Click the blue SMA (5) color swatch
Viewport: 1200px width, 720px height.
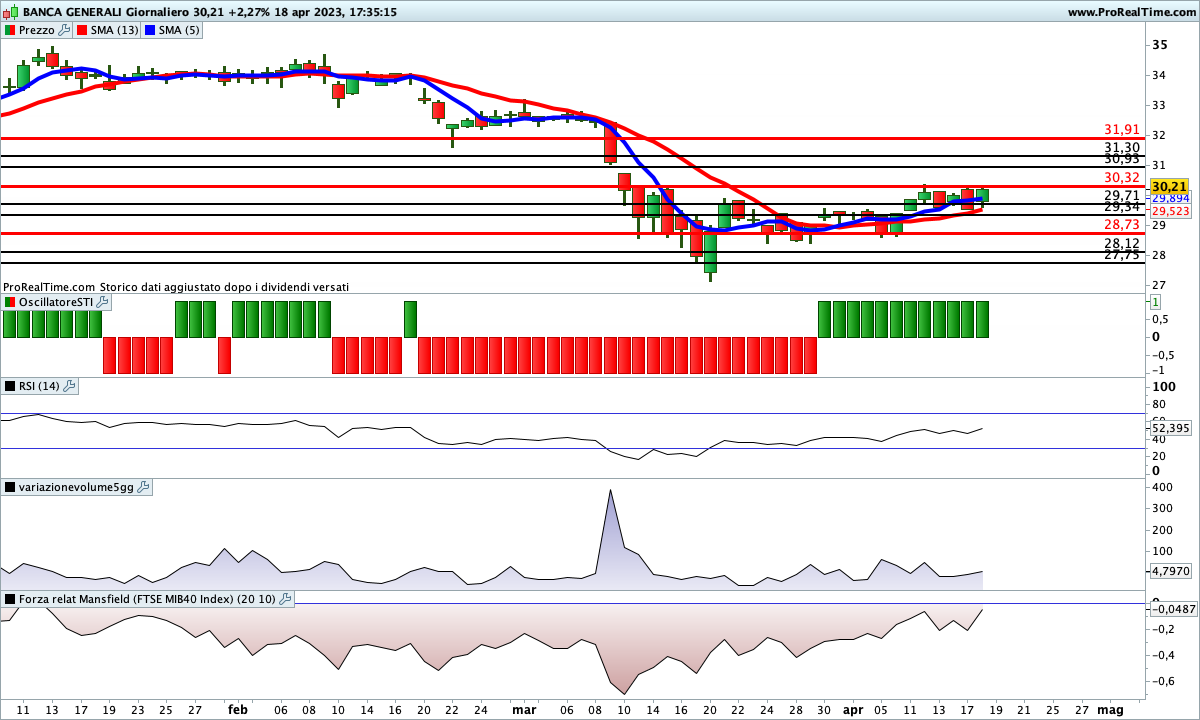(152, 30)
